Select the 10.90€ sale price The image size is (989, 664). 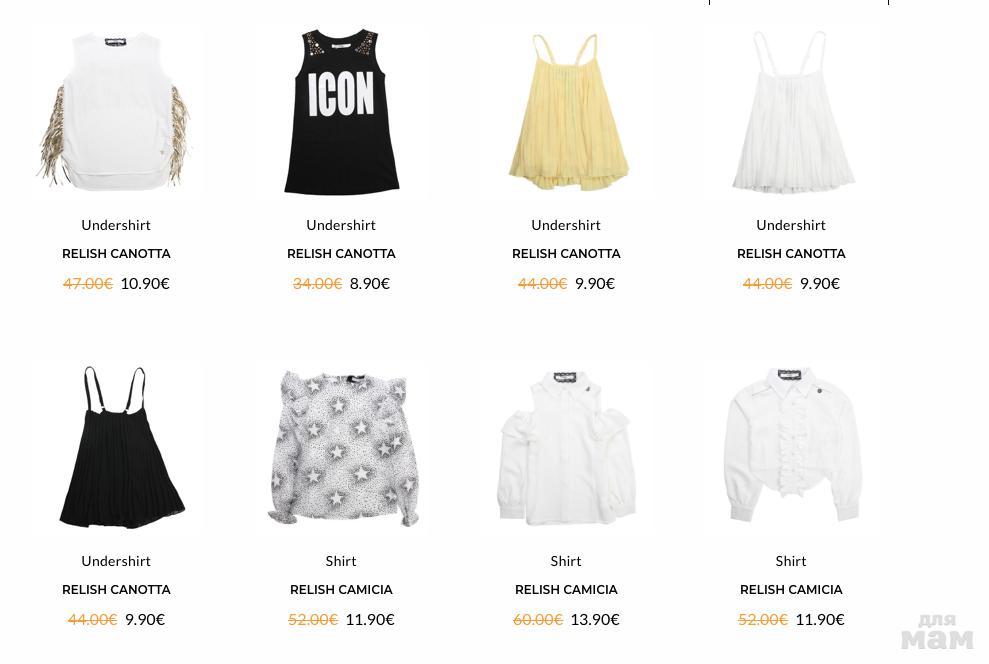coord(145,284)
